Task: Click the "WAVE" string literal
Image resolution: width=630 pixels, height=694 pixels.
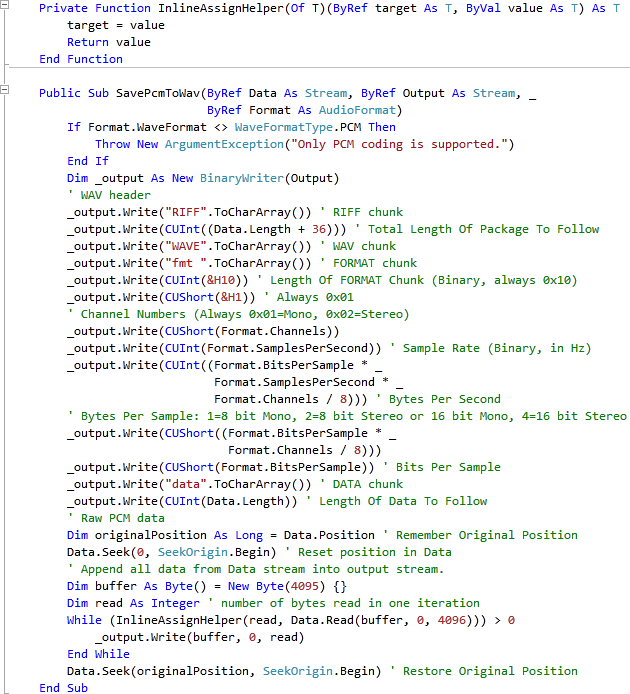Action: [x=186, y=247]
